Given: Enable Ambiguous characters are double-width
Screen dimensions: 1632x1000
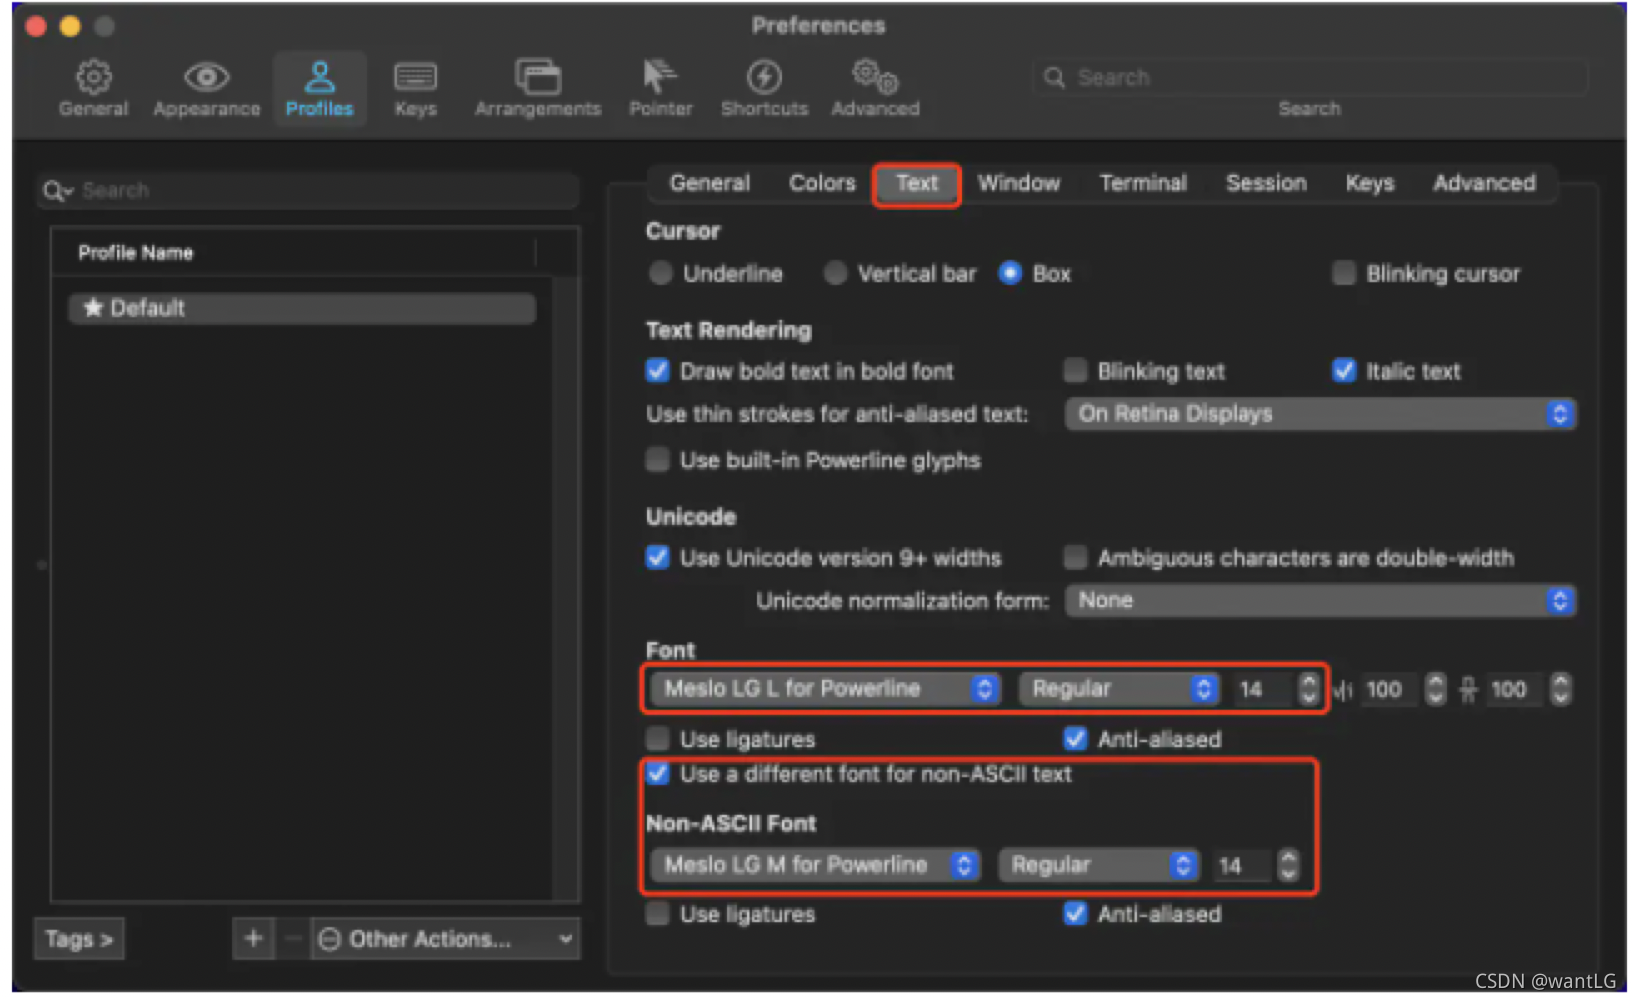Looking at the screenshot, I should click(1075, 557).
